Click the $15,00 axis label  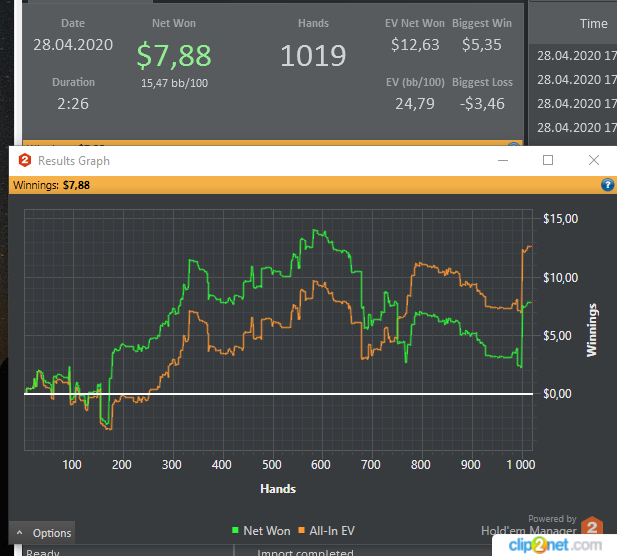[x=560, y=219]
